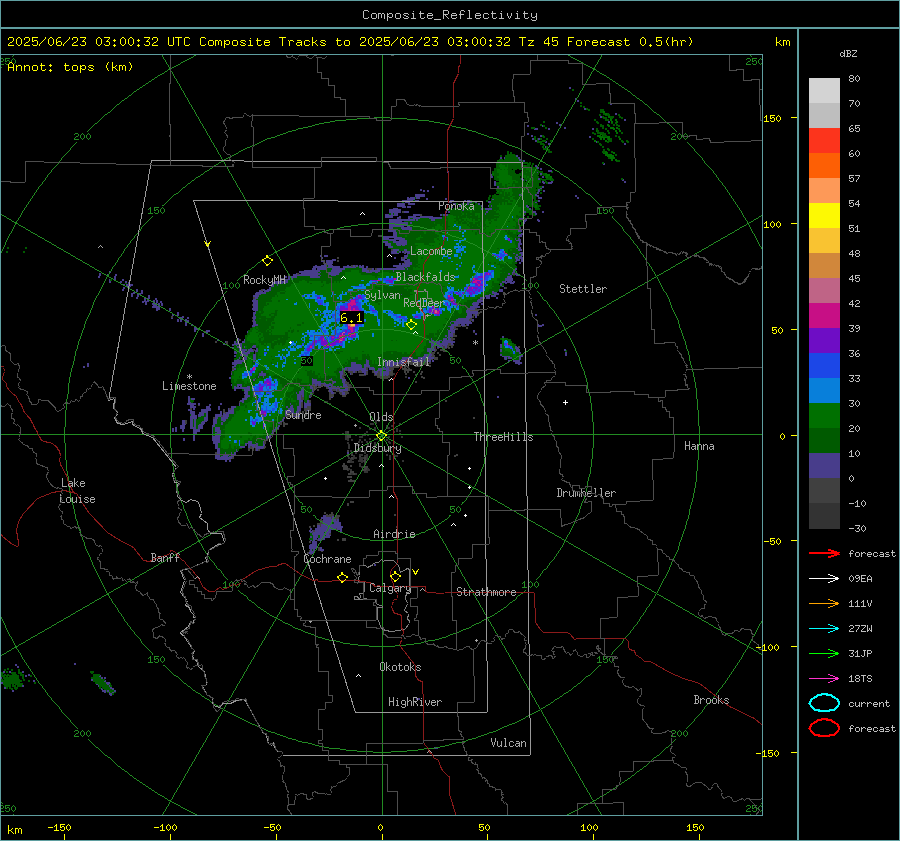Click the Strathmore label
Screen dimensions: 900x841
point(486,592)
